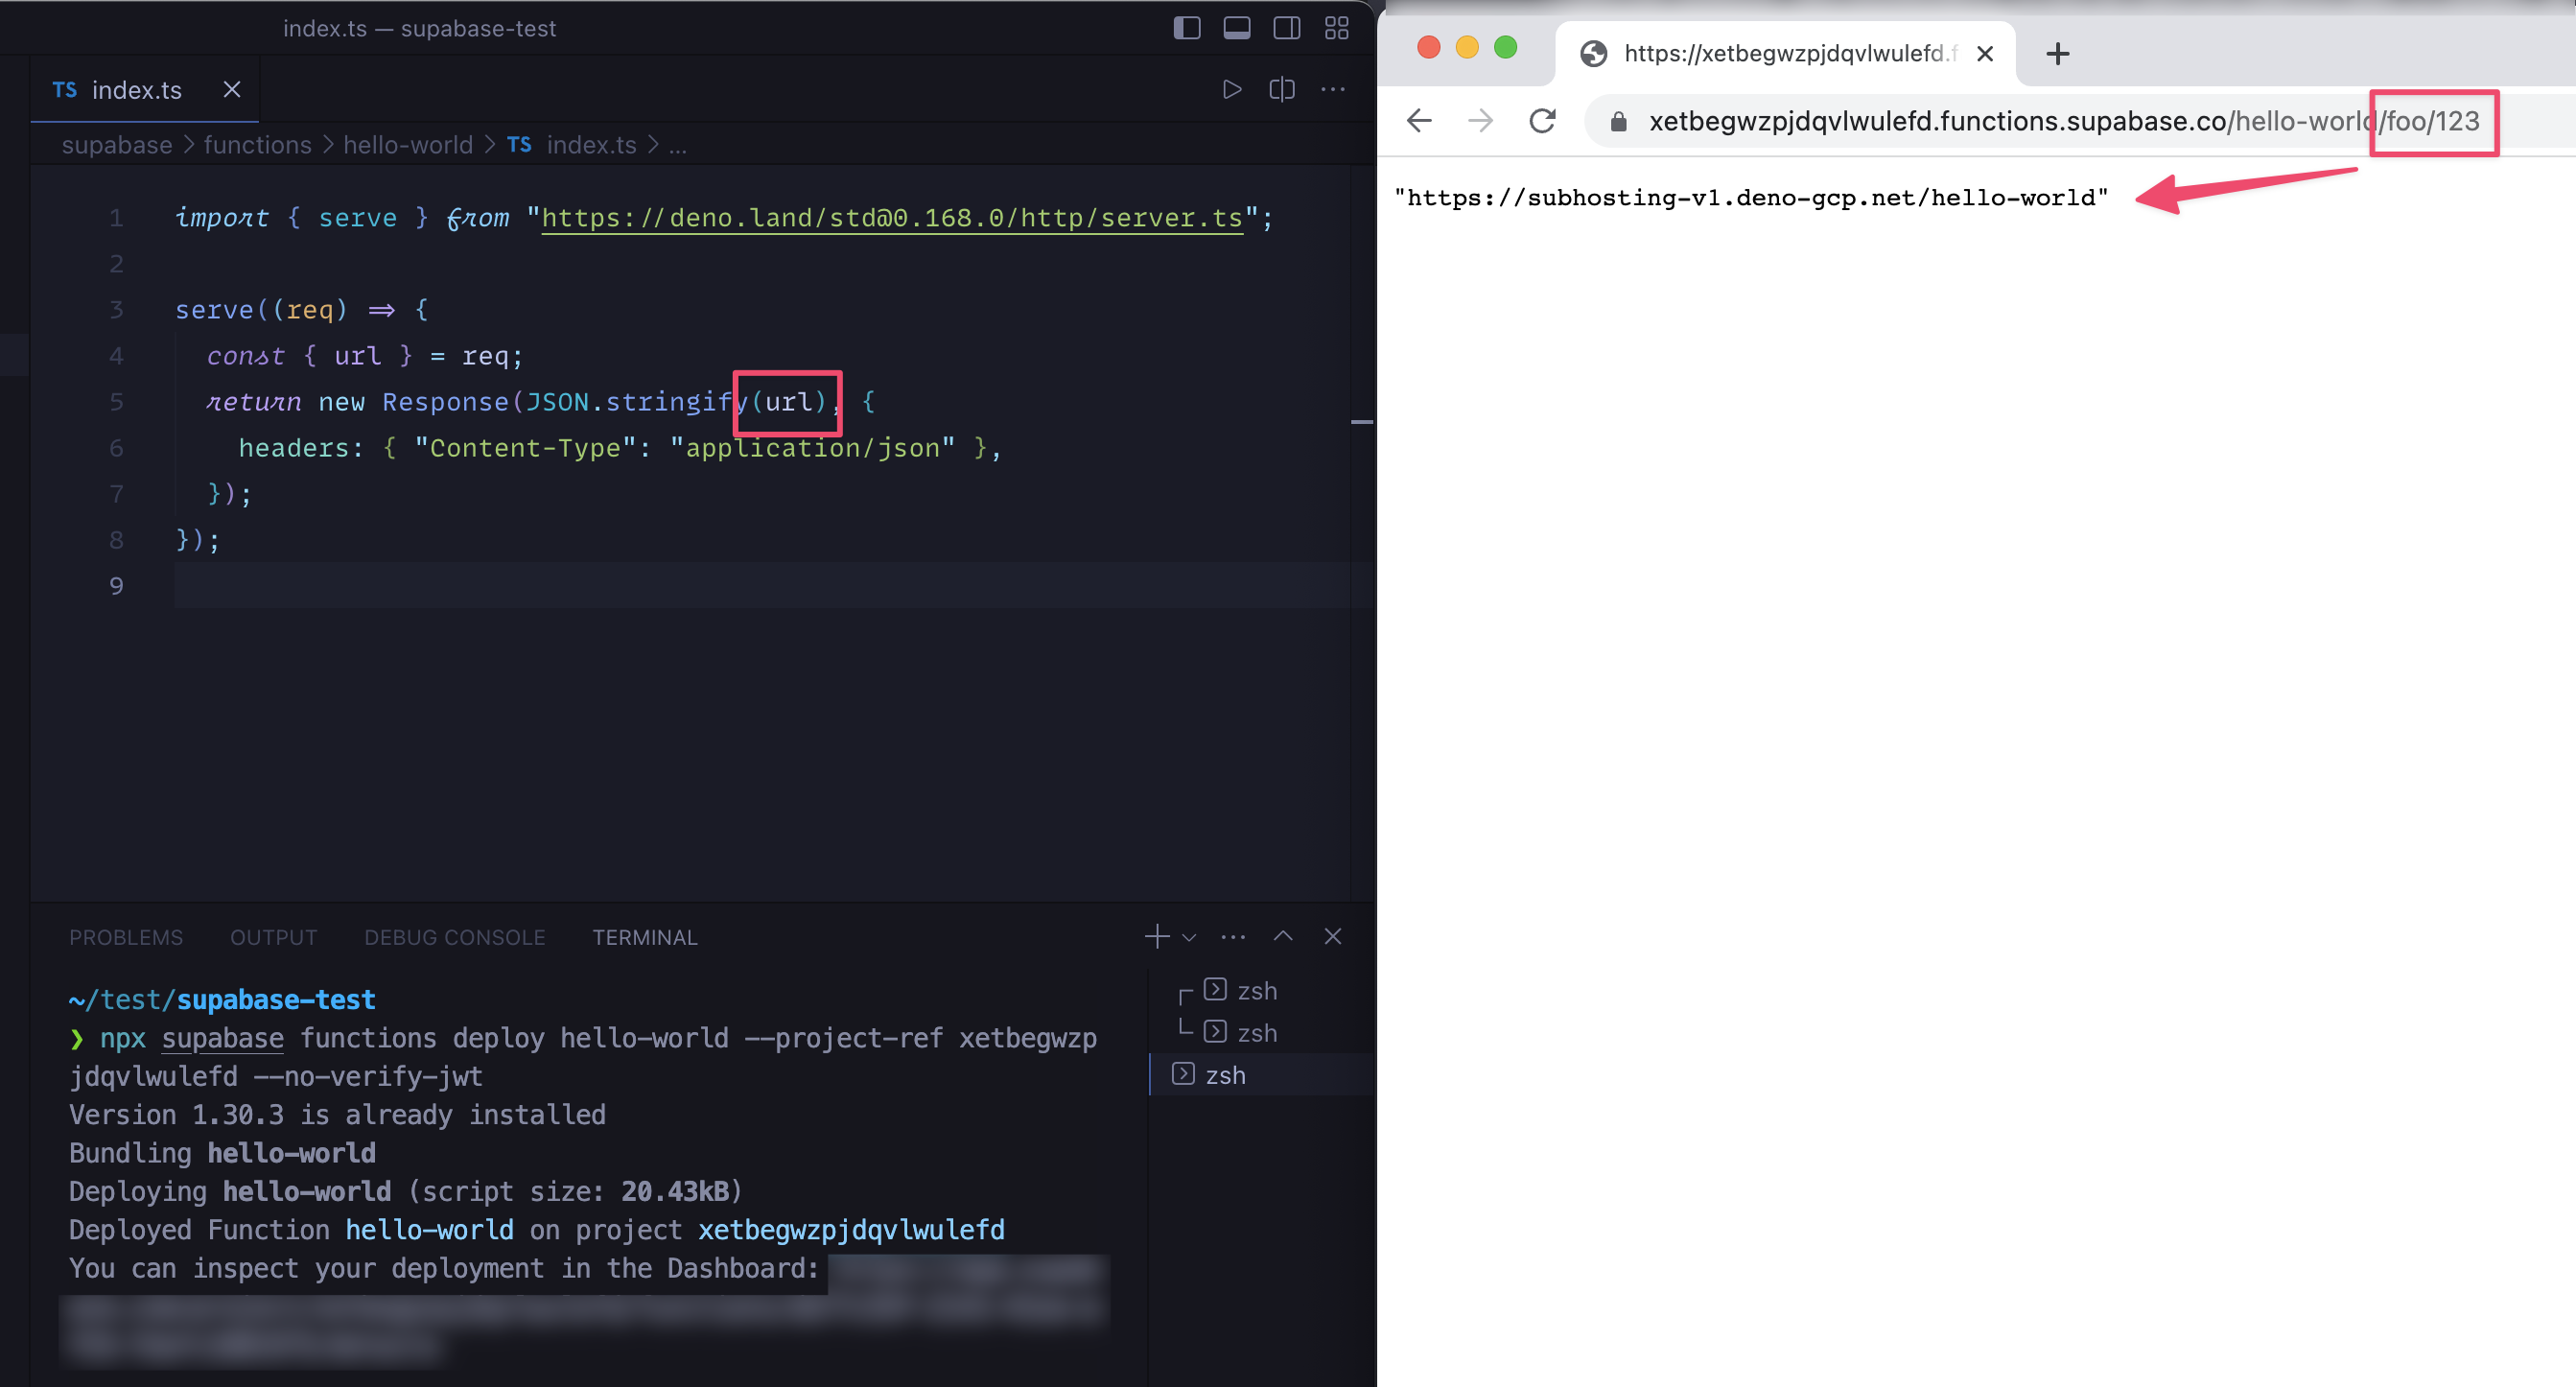Viewport: 2576px width, 1387px height.
Task: Split the editor using the split icon
Action: click(1281, 89)
